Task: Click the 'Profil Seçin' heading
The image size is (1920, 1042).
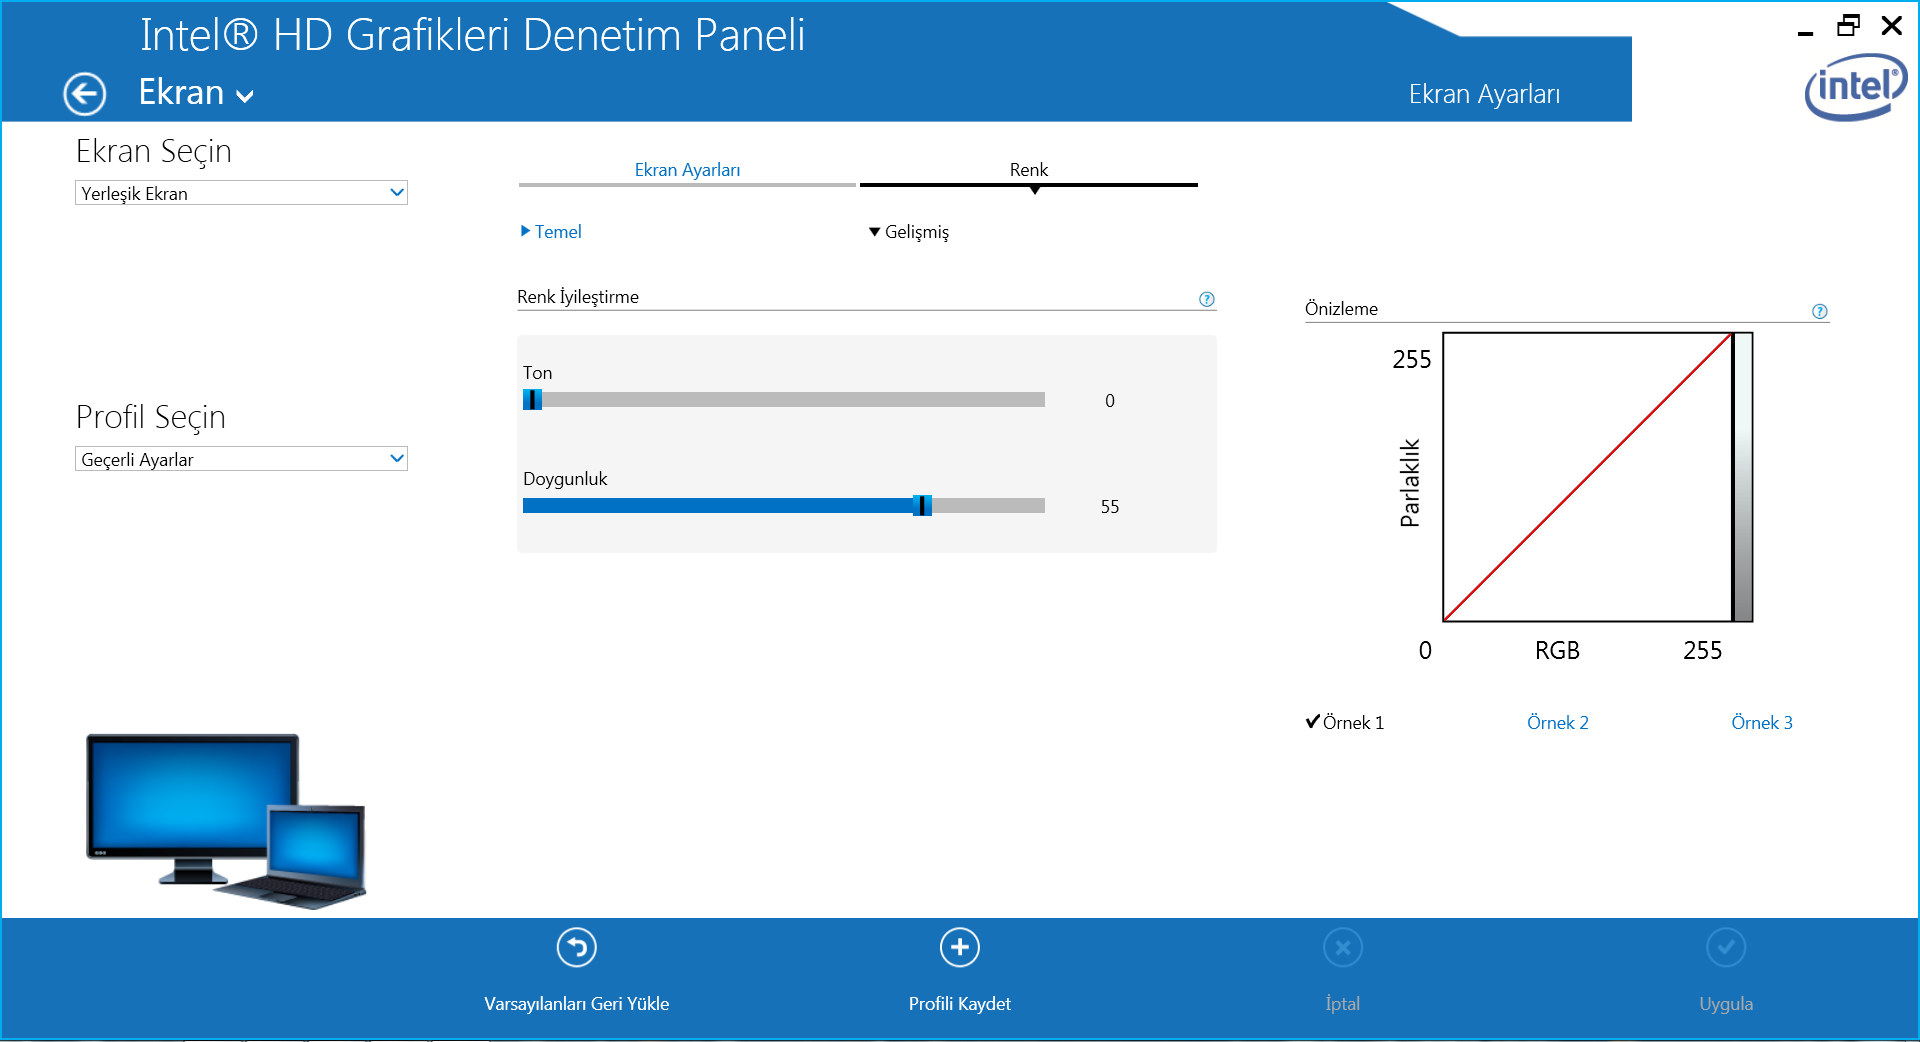Action: 151,417
